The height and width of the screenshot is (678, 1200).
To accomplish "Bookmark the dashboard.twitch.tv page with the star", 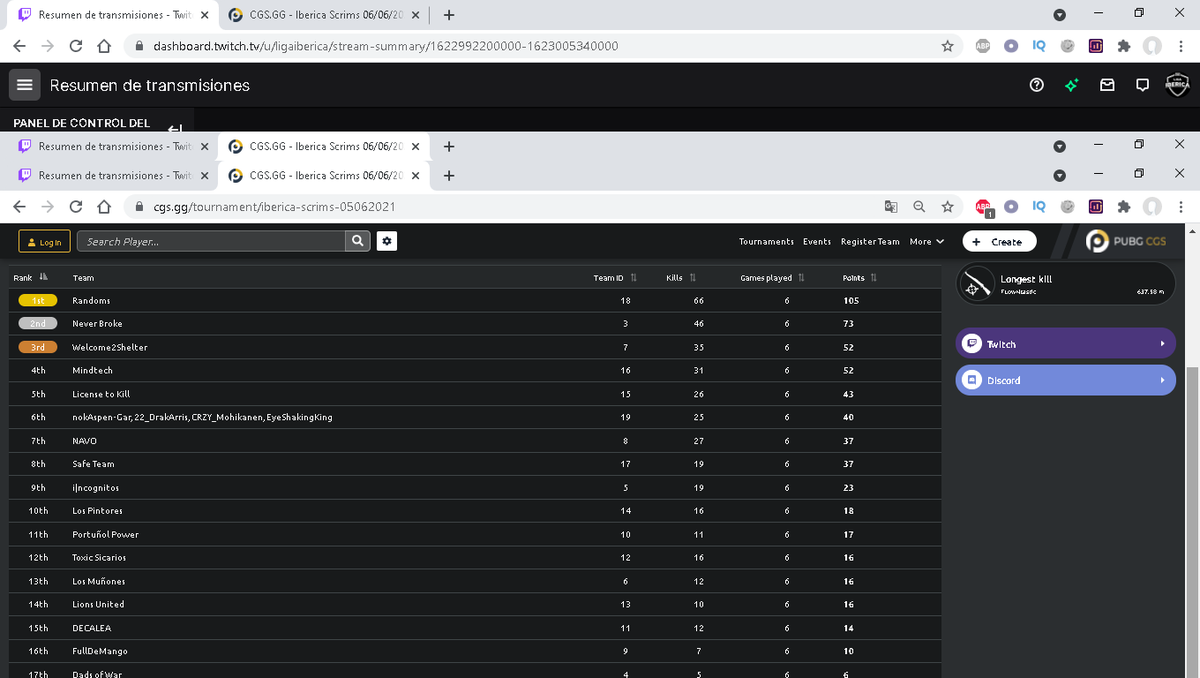I will 946,46.
